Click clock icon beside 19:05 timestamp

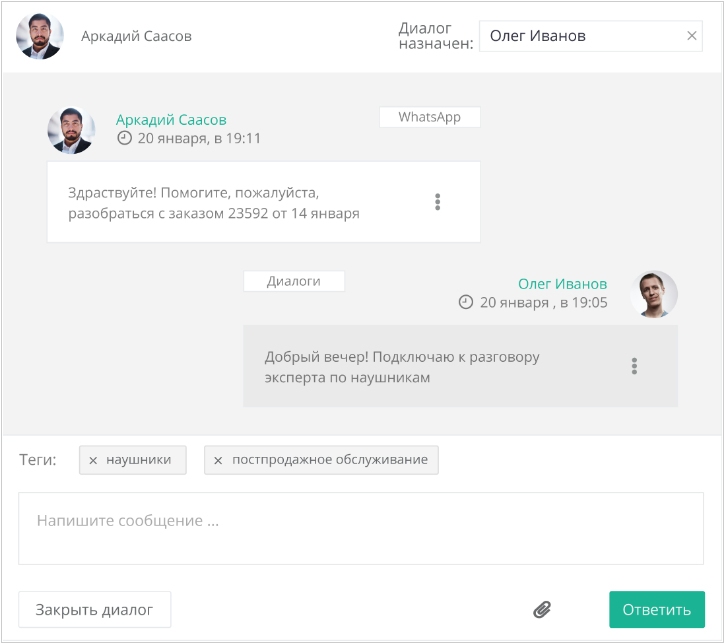pyautogui.click(x=465, y=302)
